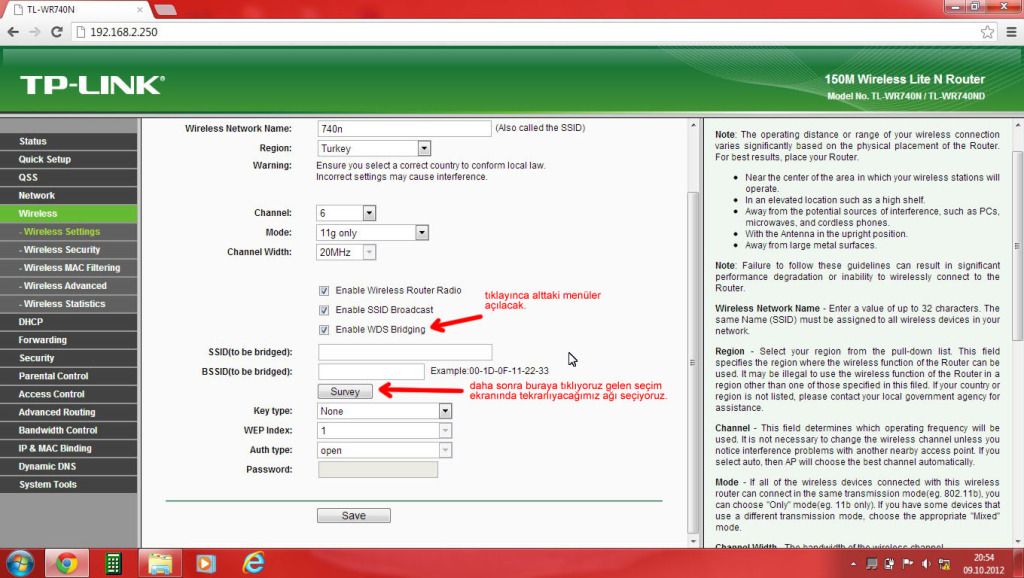Click the text Example:00-1D-0F-11-22-33

click(x=489, y=371)
